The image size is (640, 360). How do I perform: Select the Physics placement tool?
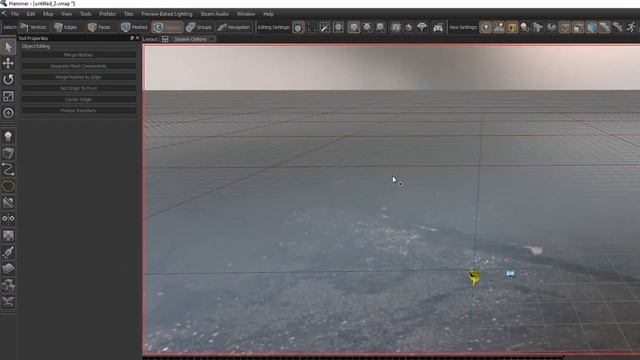click(8, 285)
